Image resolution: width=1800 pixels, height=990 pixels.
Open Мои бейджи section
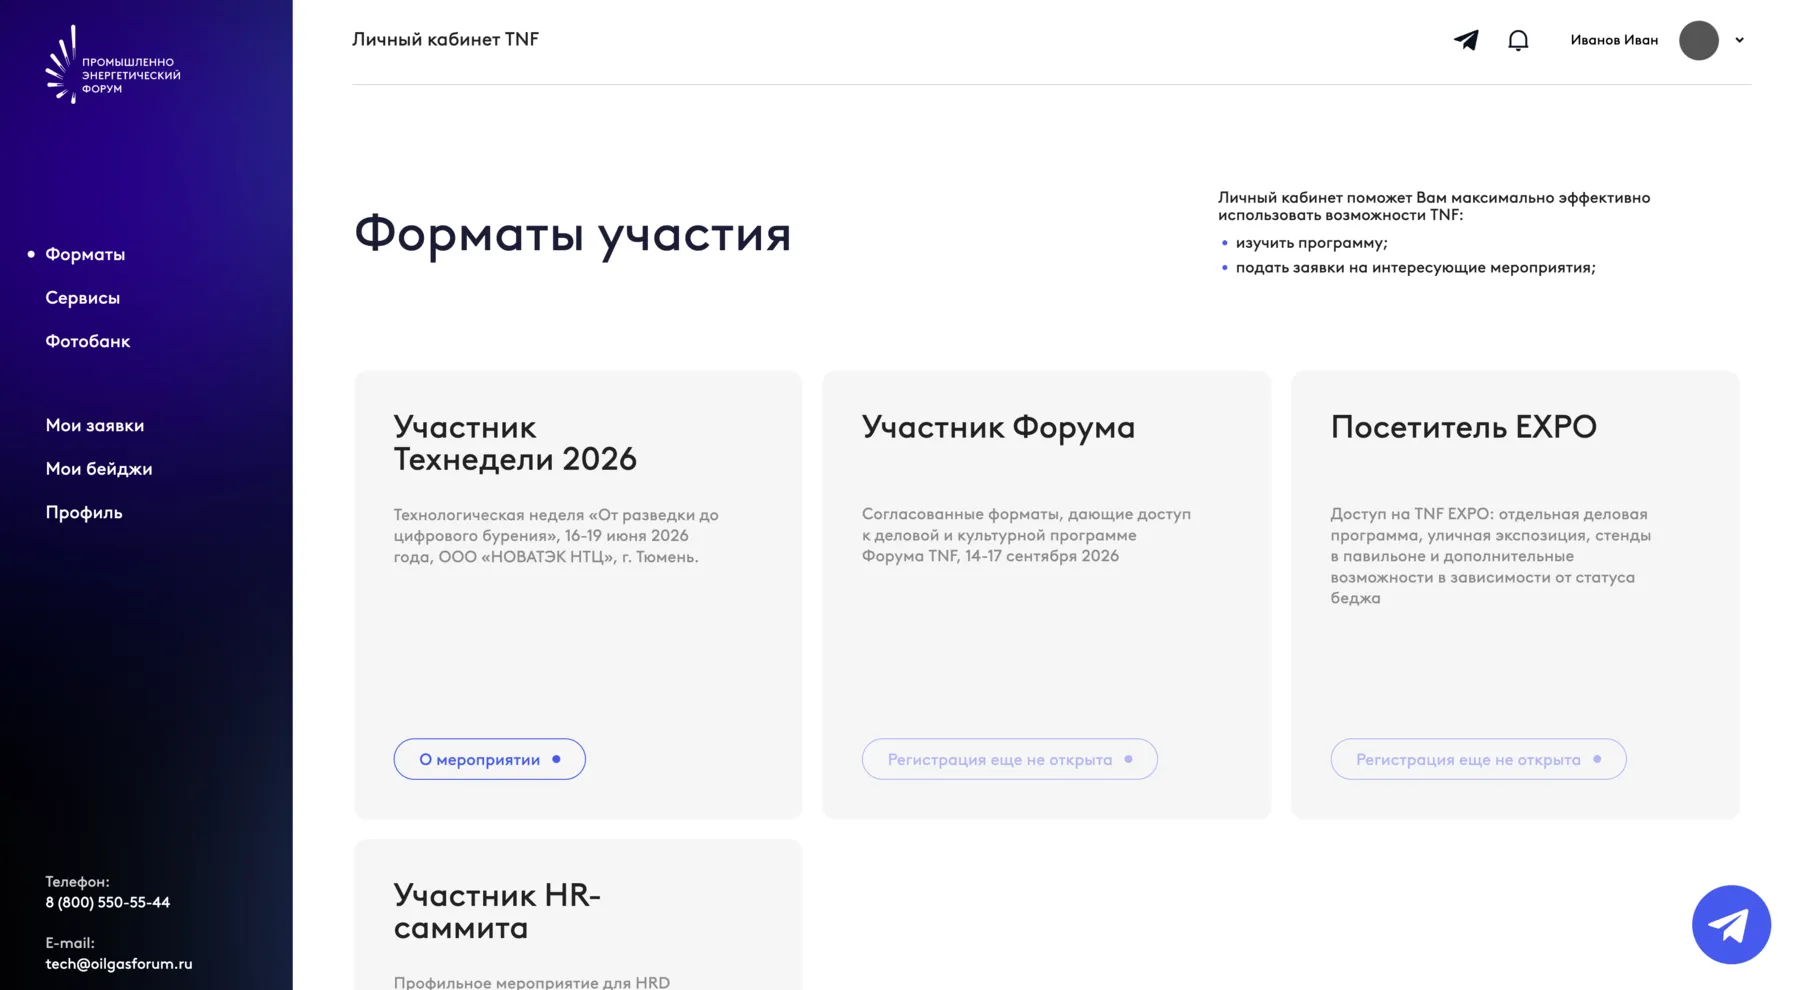[99, 469]
